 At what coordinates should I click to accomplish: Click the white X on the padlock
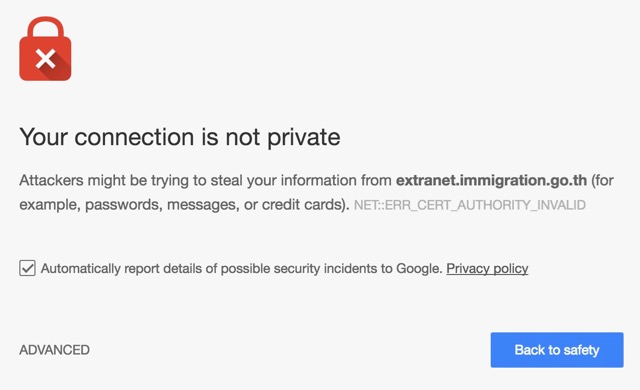(x=45, y=59)
